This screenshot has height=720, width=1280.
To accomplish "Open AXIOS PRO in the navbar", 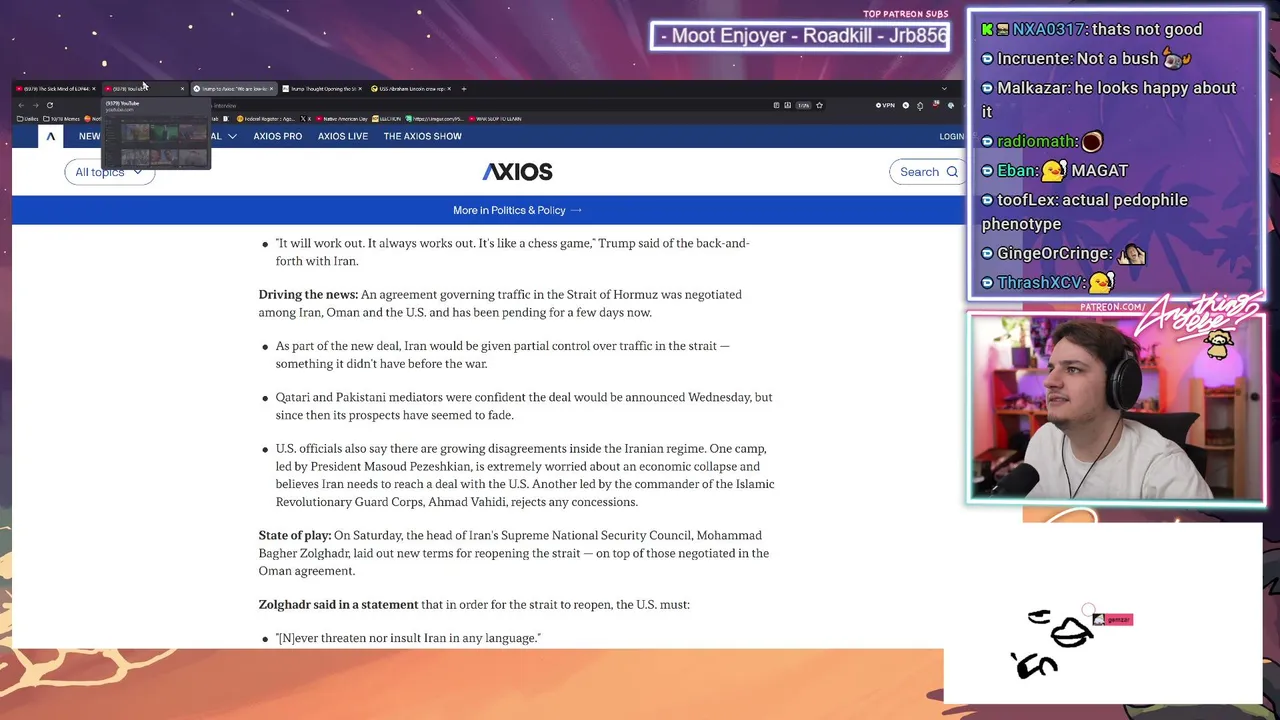I will (x=277, y=136).
